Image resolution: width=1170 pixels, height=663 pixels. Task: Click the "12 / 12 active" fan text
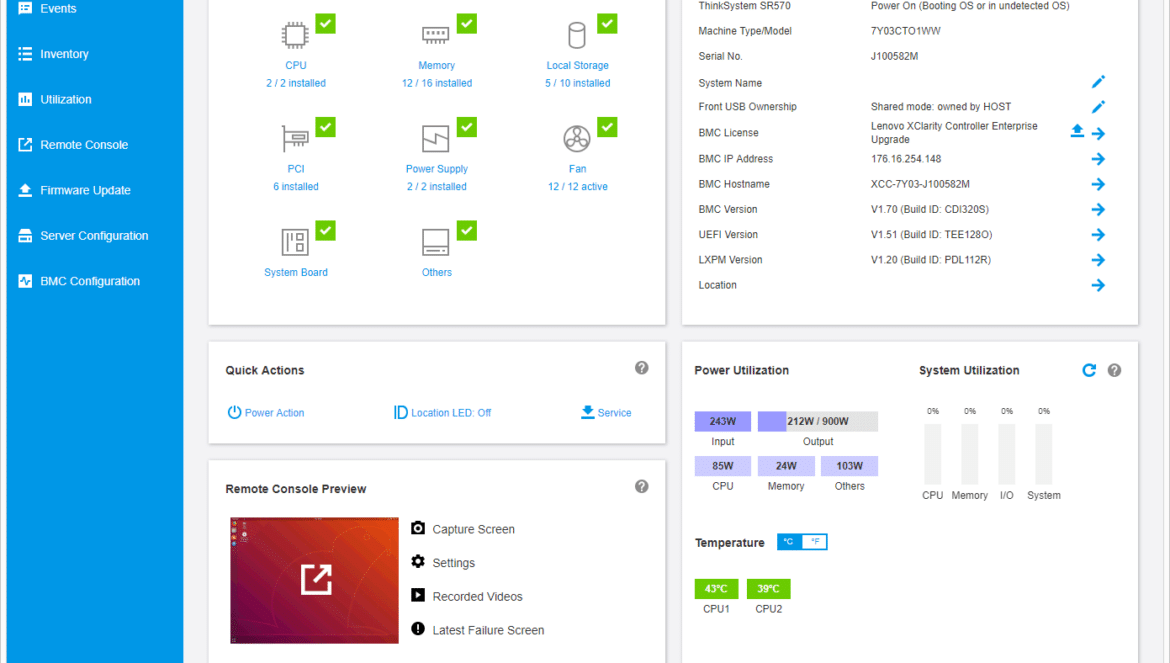click(578, 186)
